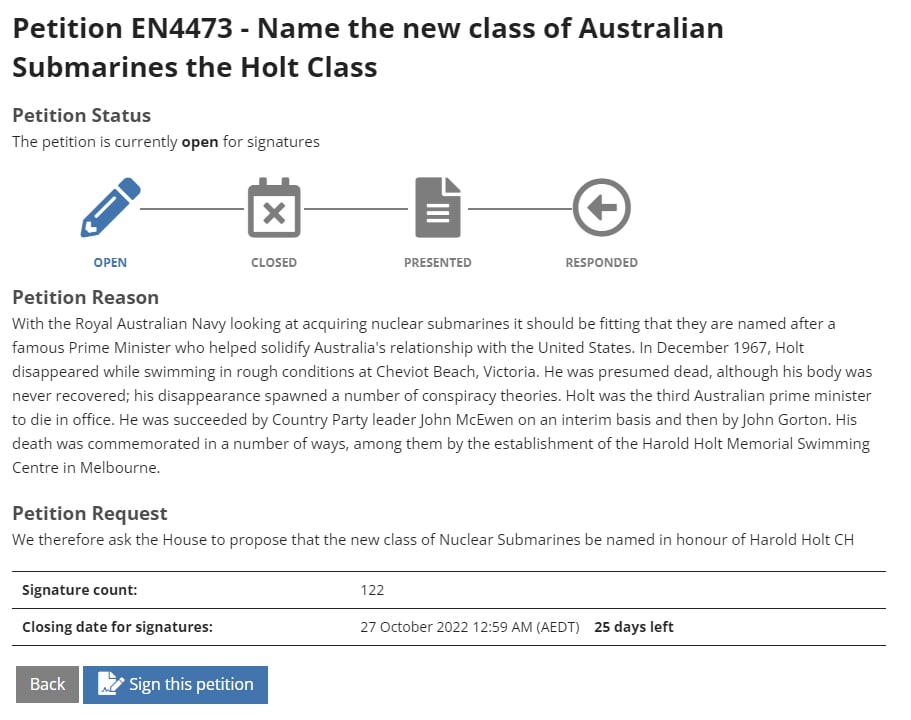
Task: Click the Closing date for signatures label
Action: pyautogui.click(x=117, y=627)
